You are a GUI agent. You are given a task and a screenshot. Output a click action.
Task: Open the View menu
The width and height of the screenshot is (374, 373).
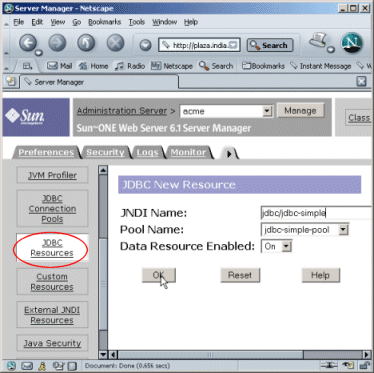pyautogui.click(x=58, y=22)
